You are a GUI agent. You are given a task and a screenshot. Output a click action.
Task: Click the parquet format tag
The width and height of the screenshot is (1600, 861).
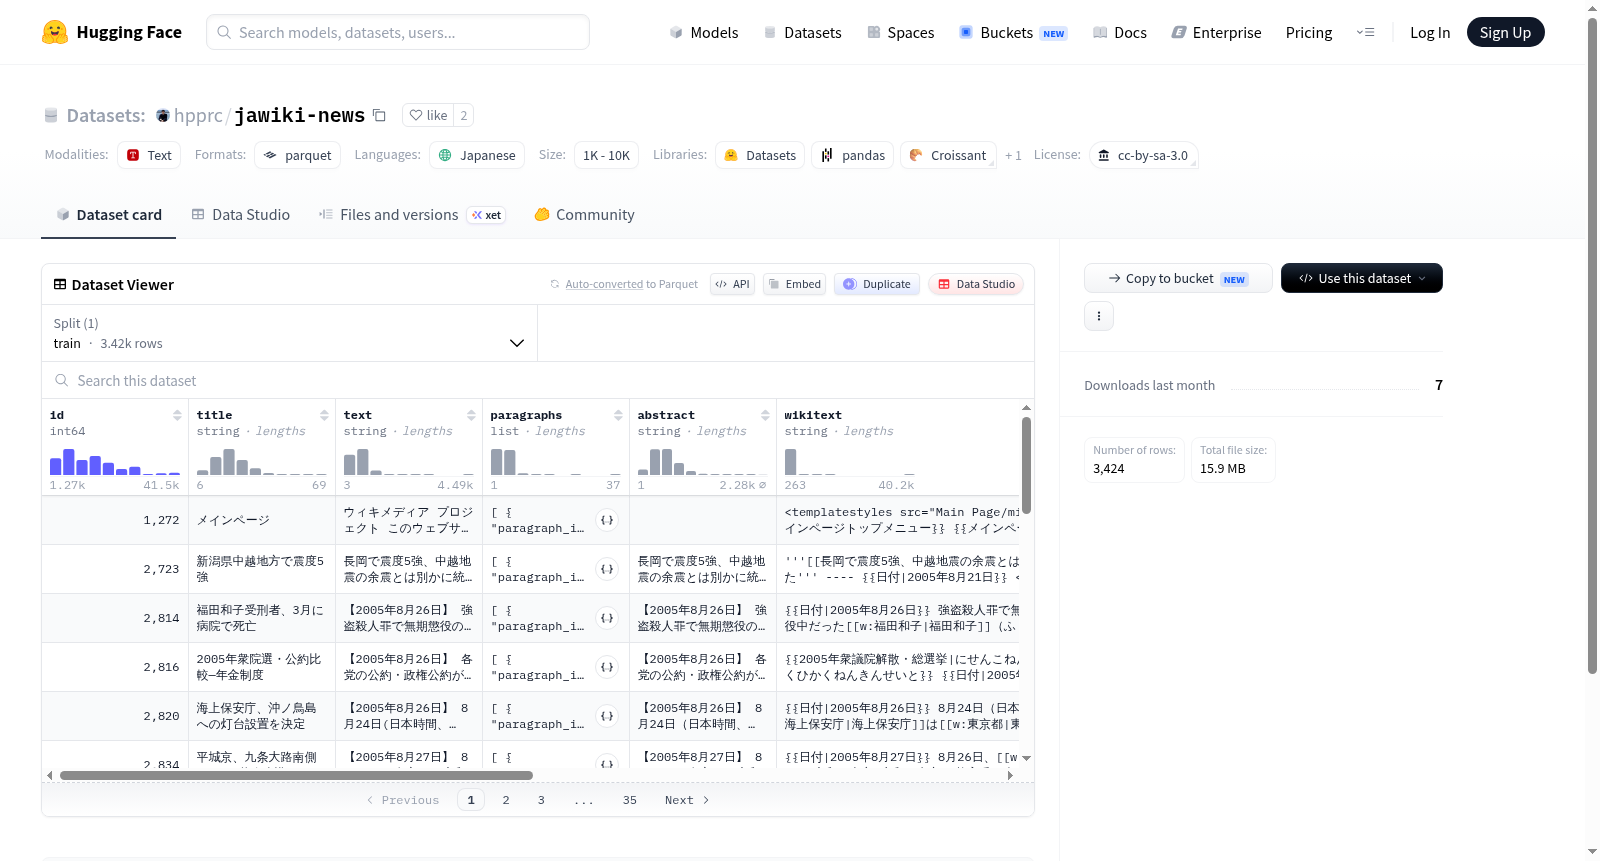[x=297, y=155]
